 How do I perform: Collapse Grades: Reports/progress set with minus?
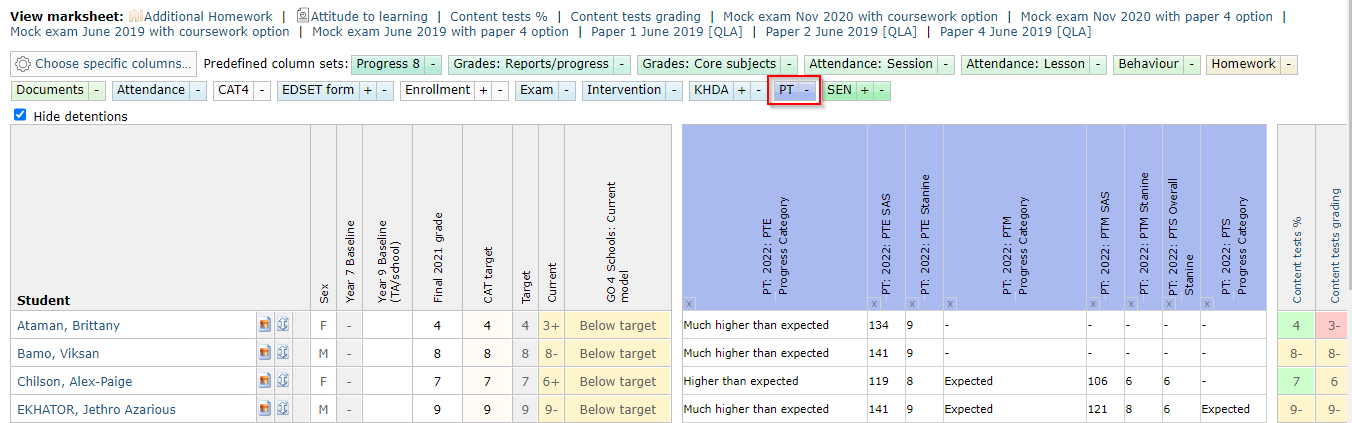point(621,64)
